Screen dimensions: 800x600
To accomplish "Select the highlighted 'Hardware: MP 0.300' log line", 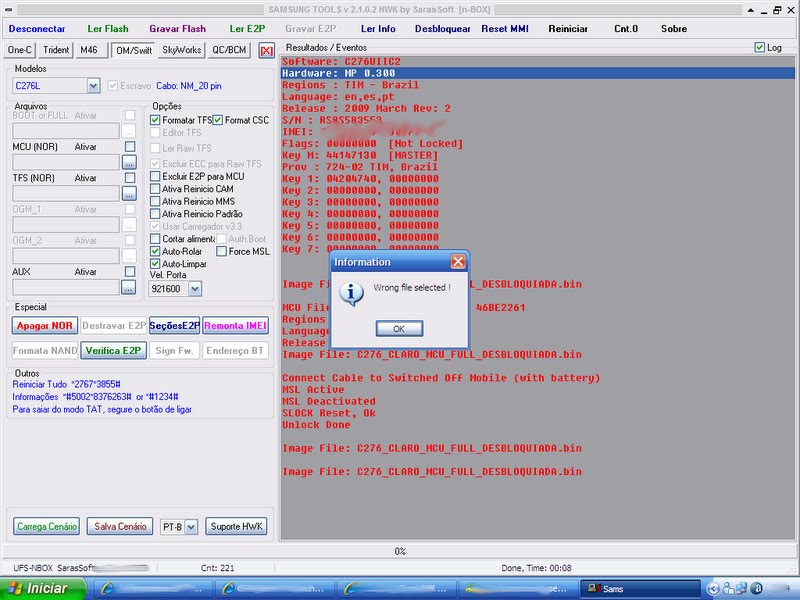I will tap(538, 73).
